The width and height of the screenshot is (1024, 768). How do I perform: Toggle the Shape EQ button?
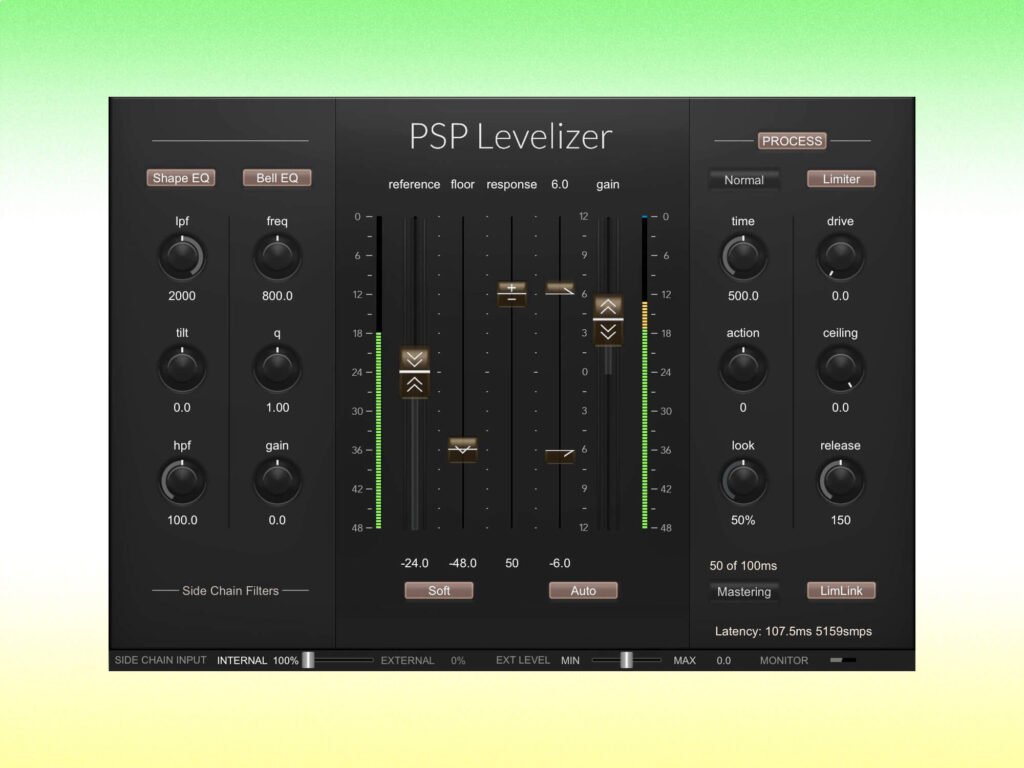(181, 178)
